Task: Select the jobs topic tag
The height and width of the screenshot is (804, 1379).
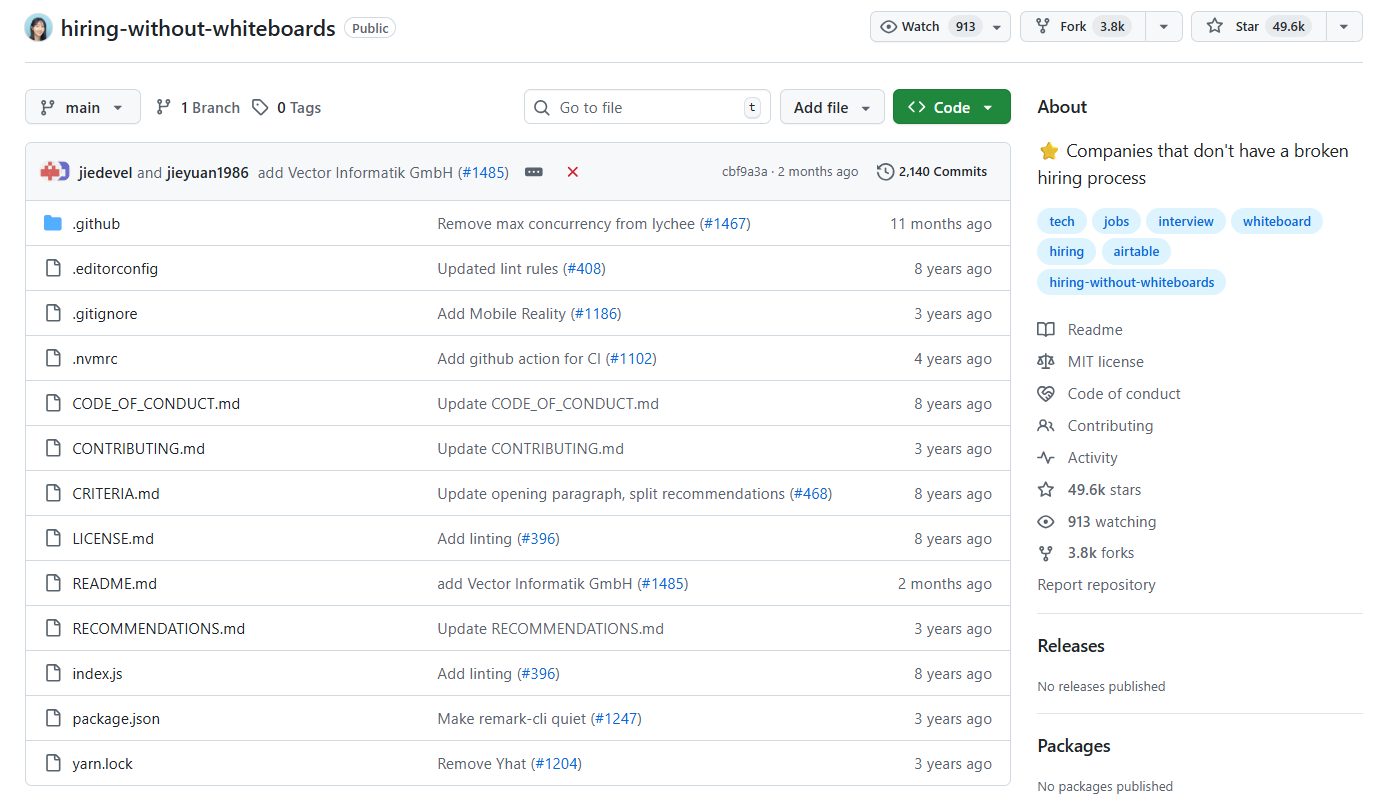Action: click(1116, 221)
